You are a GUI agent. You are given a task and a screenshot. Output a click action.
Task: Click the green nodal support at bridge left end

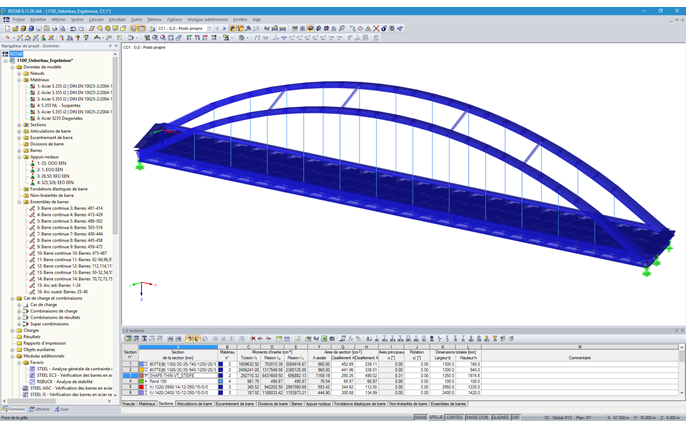click(140, 165)
